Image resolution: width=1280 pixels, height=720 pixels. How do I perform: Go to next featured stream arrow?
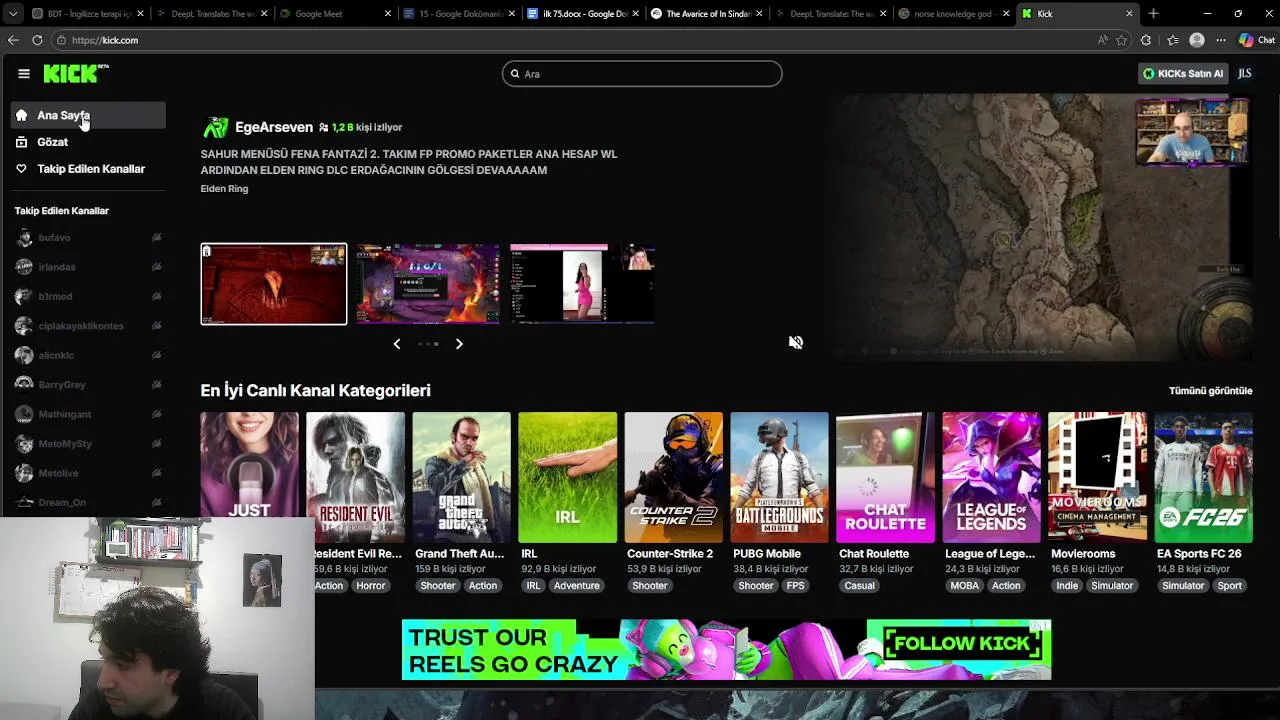pos(459,344)
